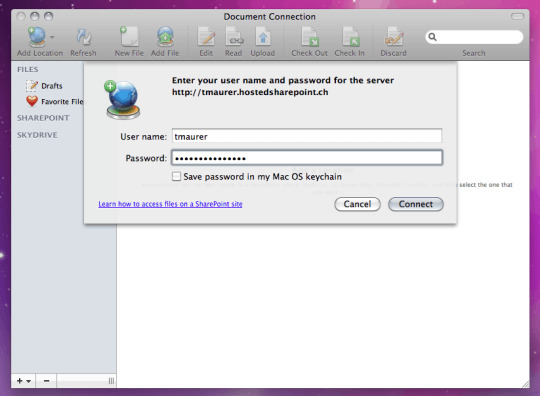Click into the User name field
Image resolution: width=540 pixels, height=396 pixels.
tap(307, 136)
